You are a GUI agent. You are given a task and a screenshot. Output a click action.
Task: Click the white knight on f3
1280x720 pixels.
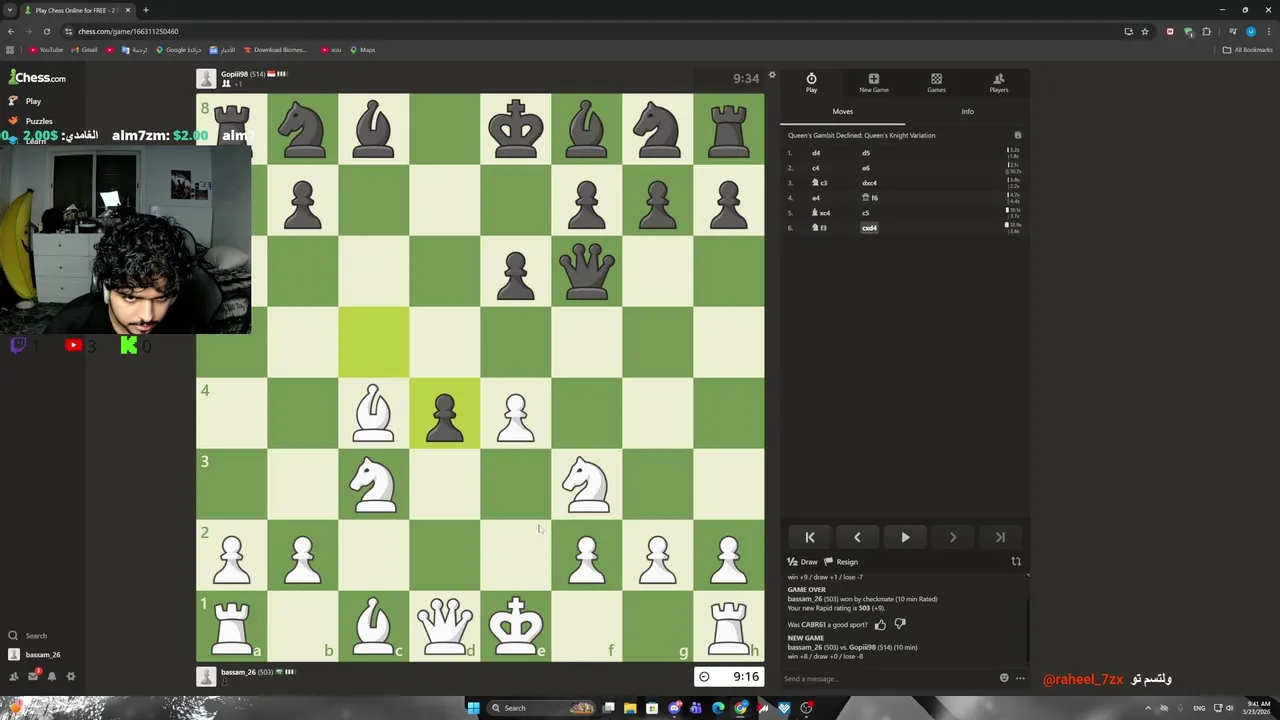(x=586, y=484)
